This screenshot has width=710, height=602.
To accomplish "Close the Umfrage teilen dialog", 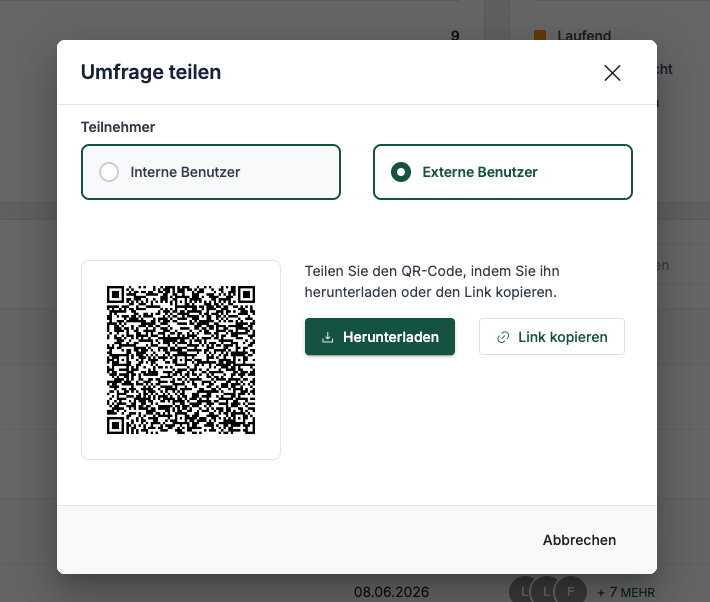I will pos(612,72).
